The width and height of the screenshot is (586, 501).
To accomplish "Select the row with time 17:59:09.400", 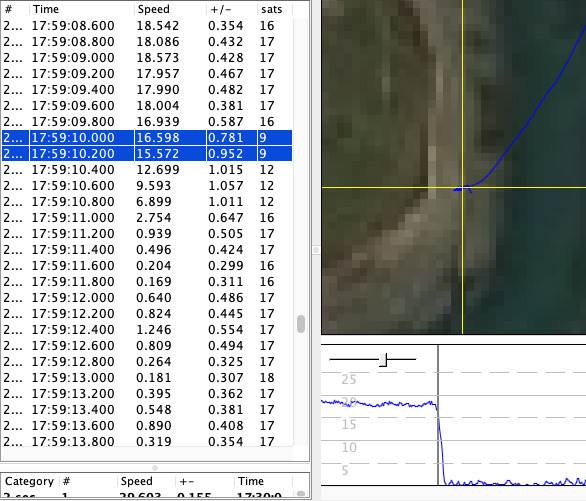I will click(147, 90).
